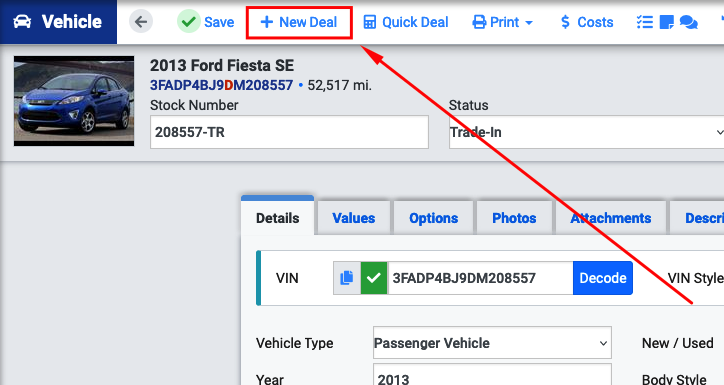Click into the VIN input field
The height and width of the screenshot is (385, 724).
480,278
